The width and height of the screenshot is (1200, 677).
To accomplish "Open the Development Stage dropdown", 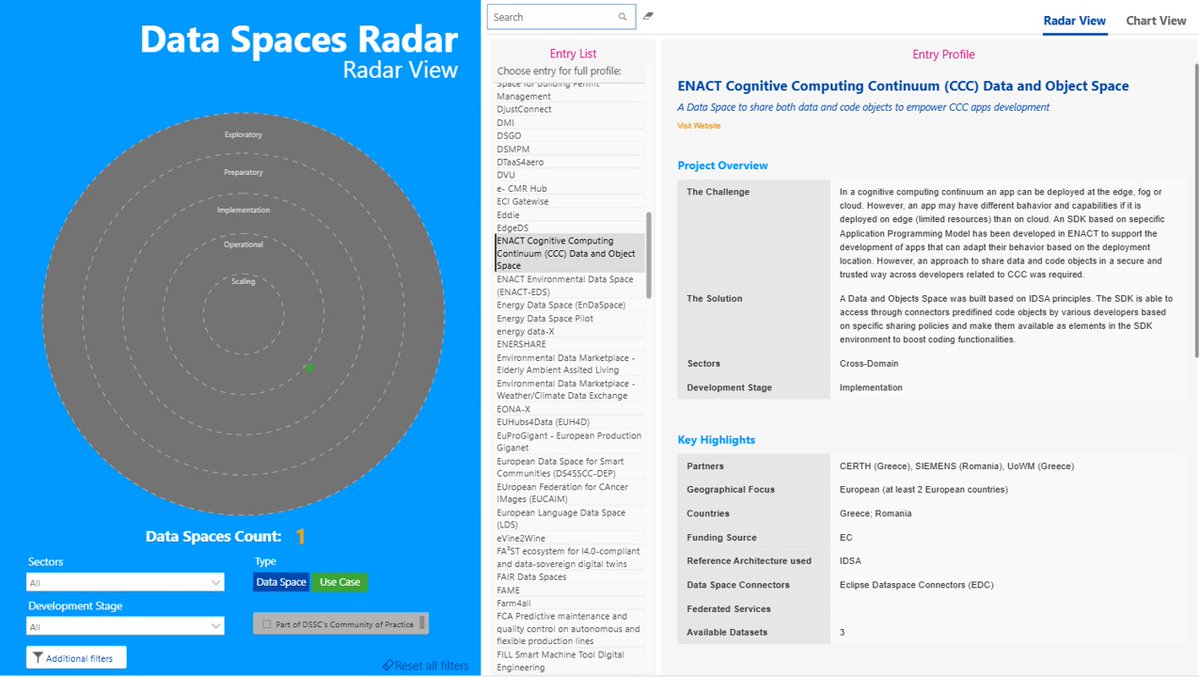I will pos(126,627).
